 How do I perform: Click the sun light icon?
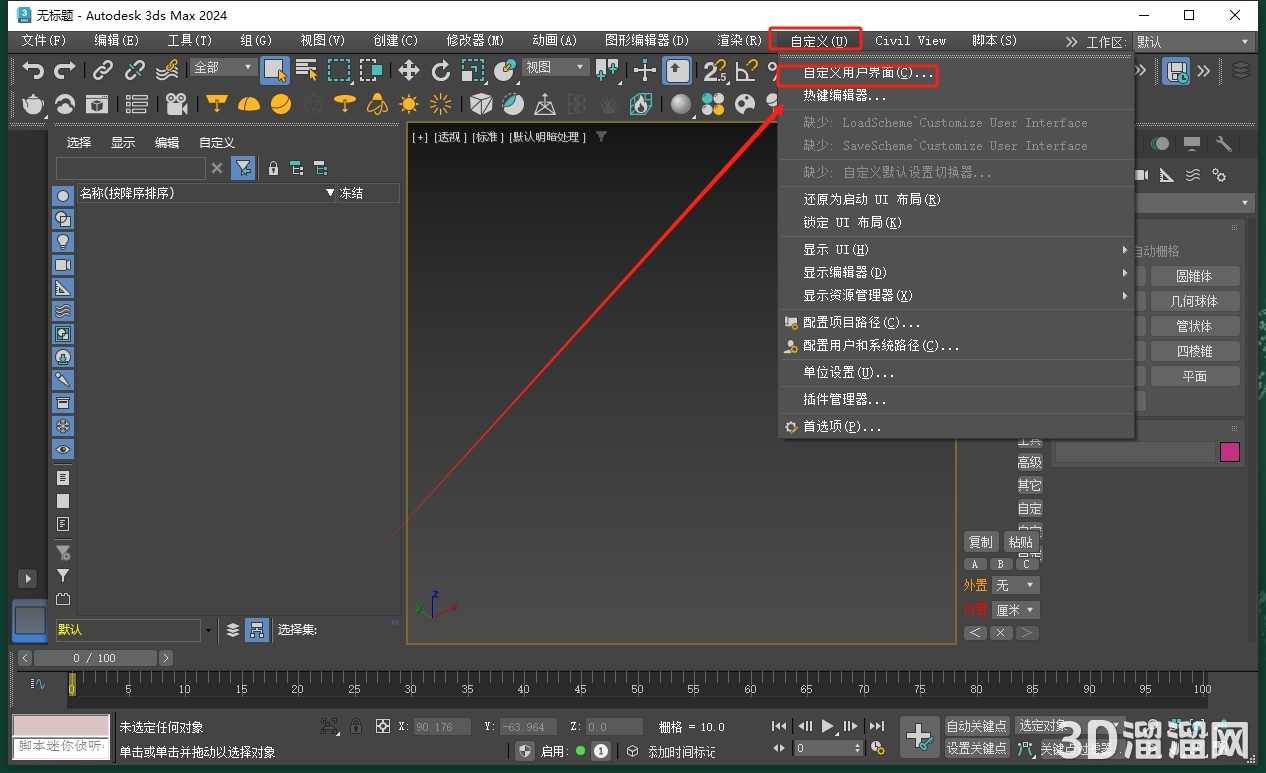point(409,104)
